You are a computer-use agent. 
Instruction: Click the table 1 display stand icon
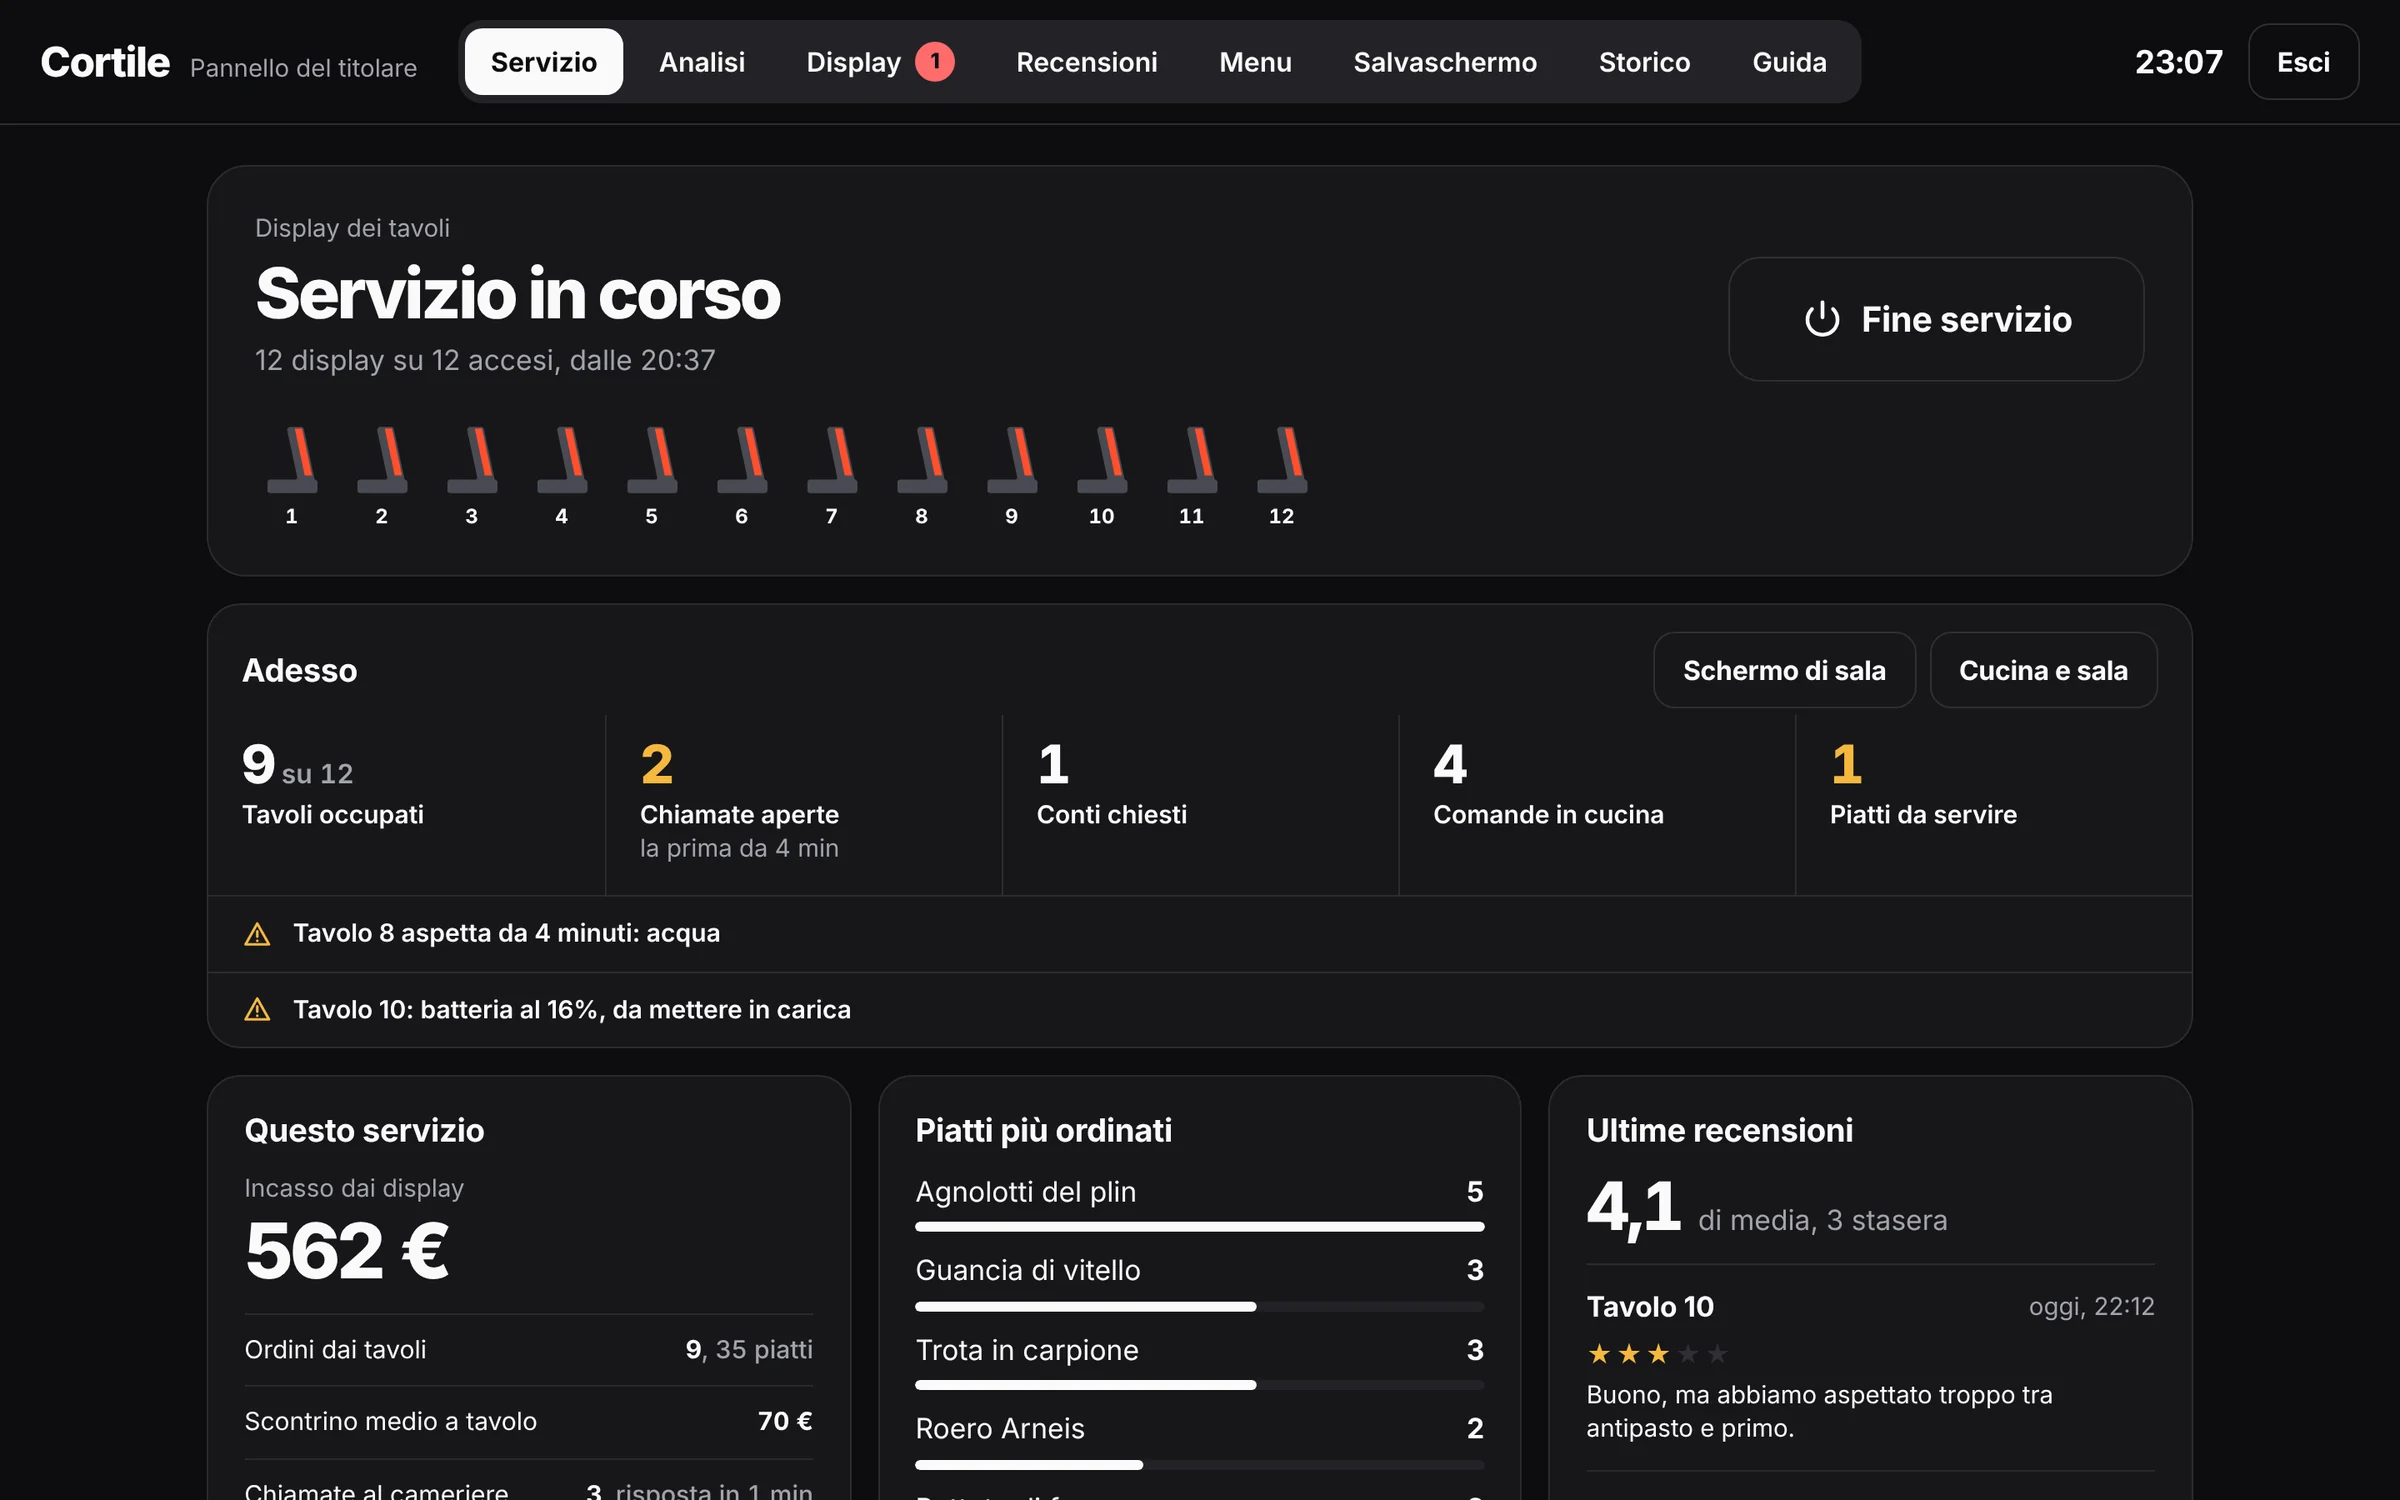[292, 460]
